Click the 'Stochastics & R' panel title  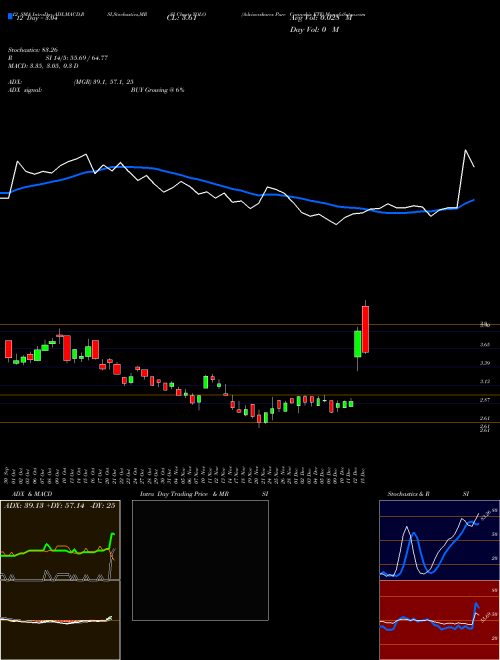tap(409, 494)
